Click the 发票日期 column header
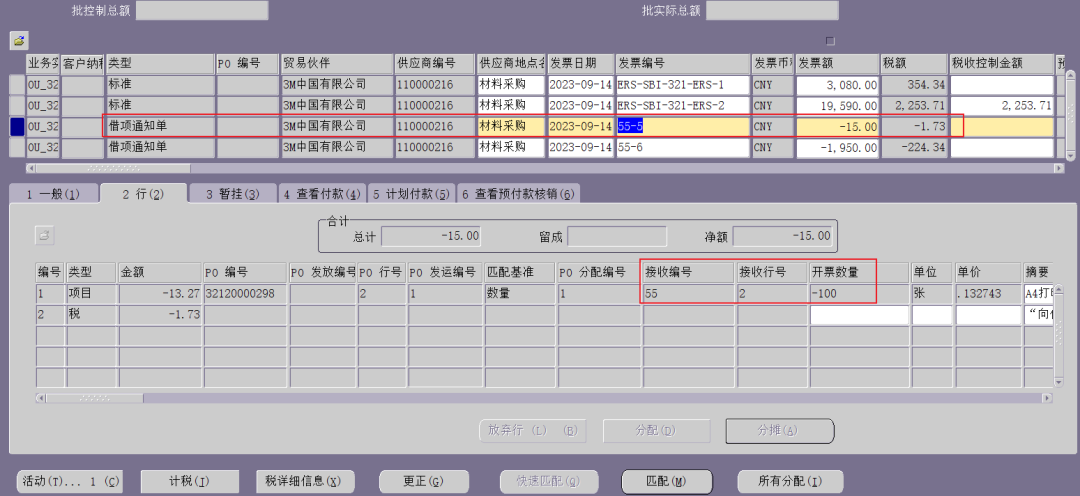The image size is (1080, 496). tap(580, 63)
